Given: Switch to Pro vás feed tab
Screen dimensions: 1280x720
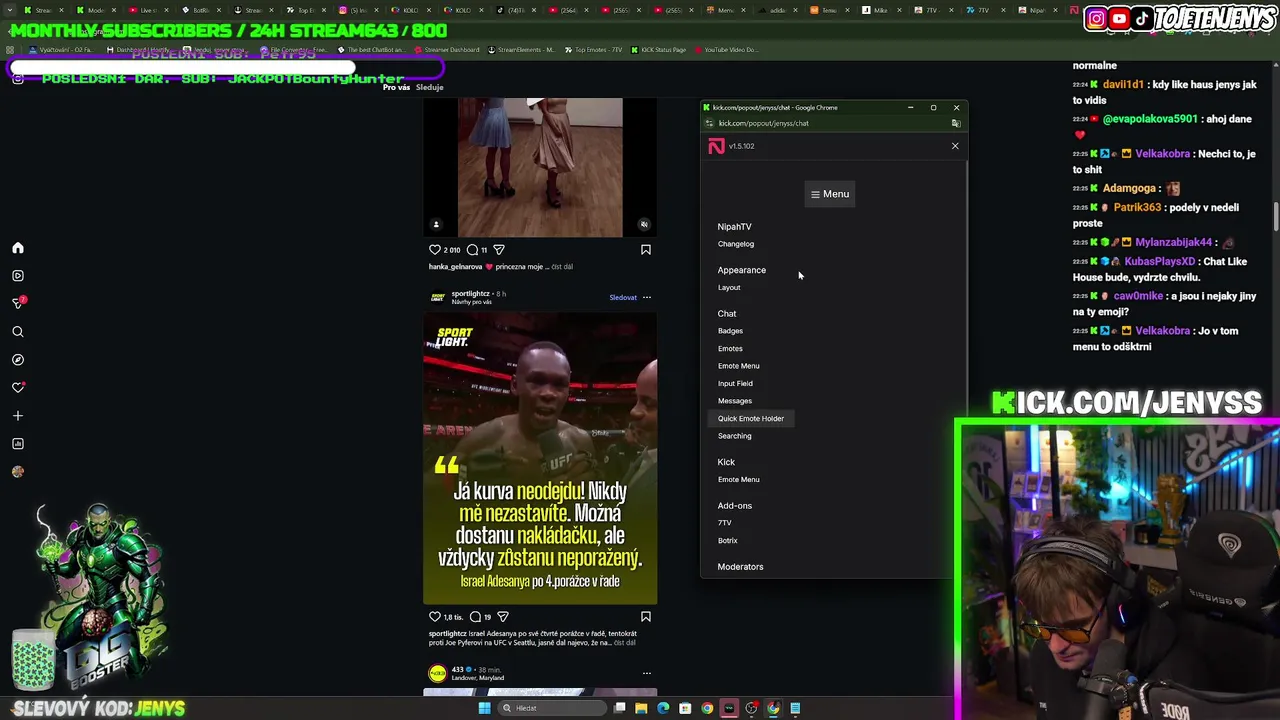Looking at the screenshot, I should (x=396, y=88).
